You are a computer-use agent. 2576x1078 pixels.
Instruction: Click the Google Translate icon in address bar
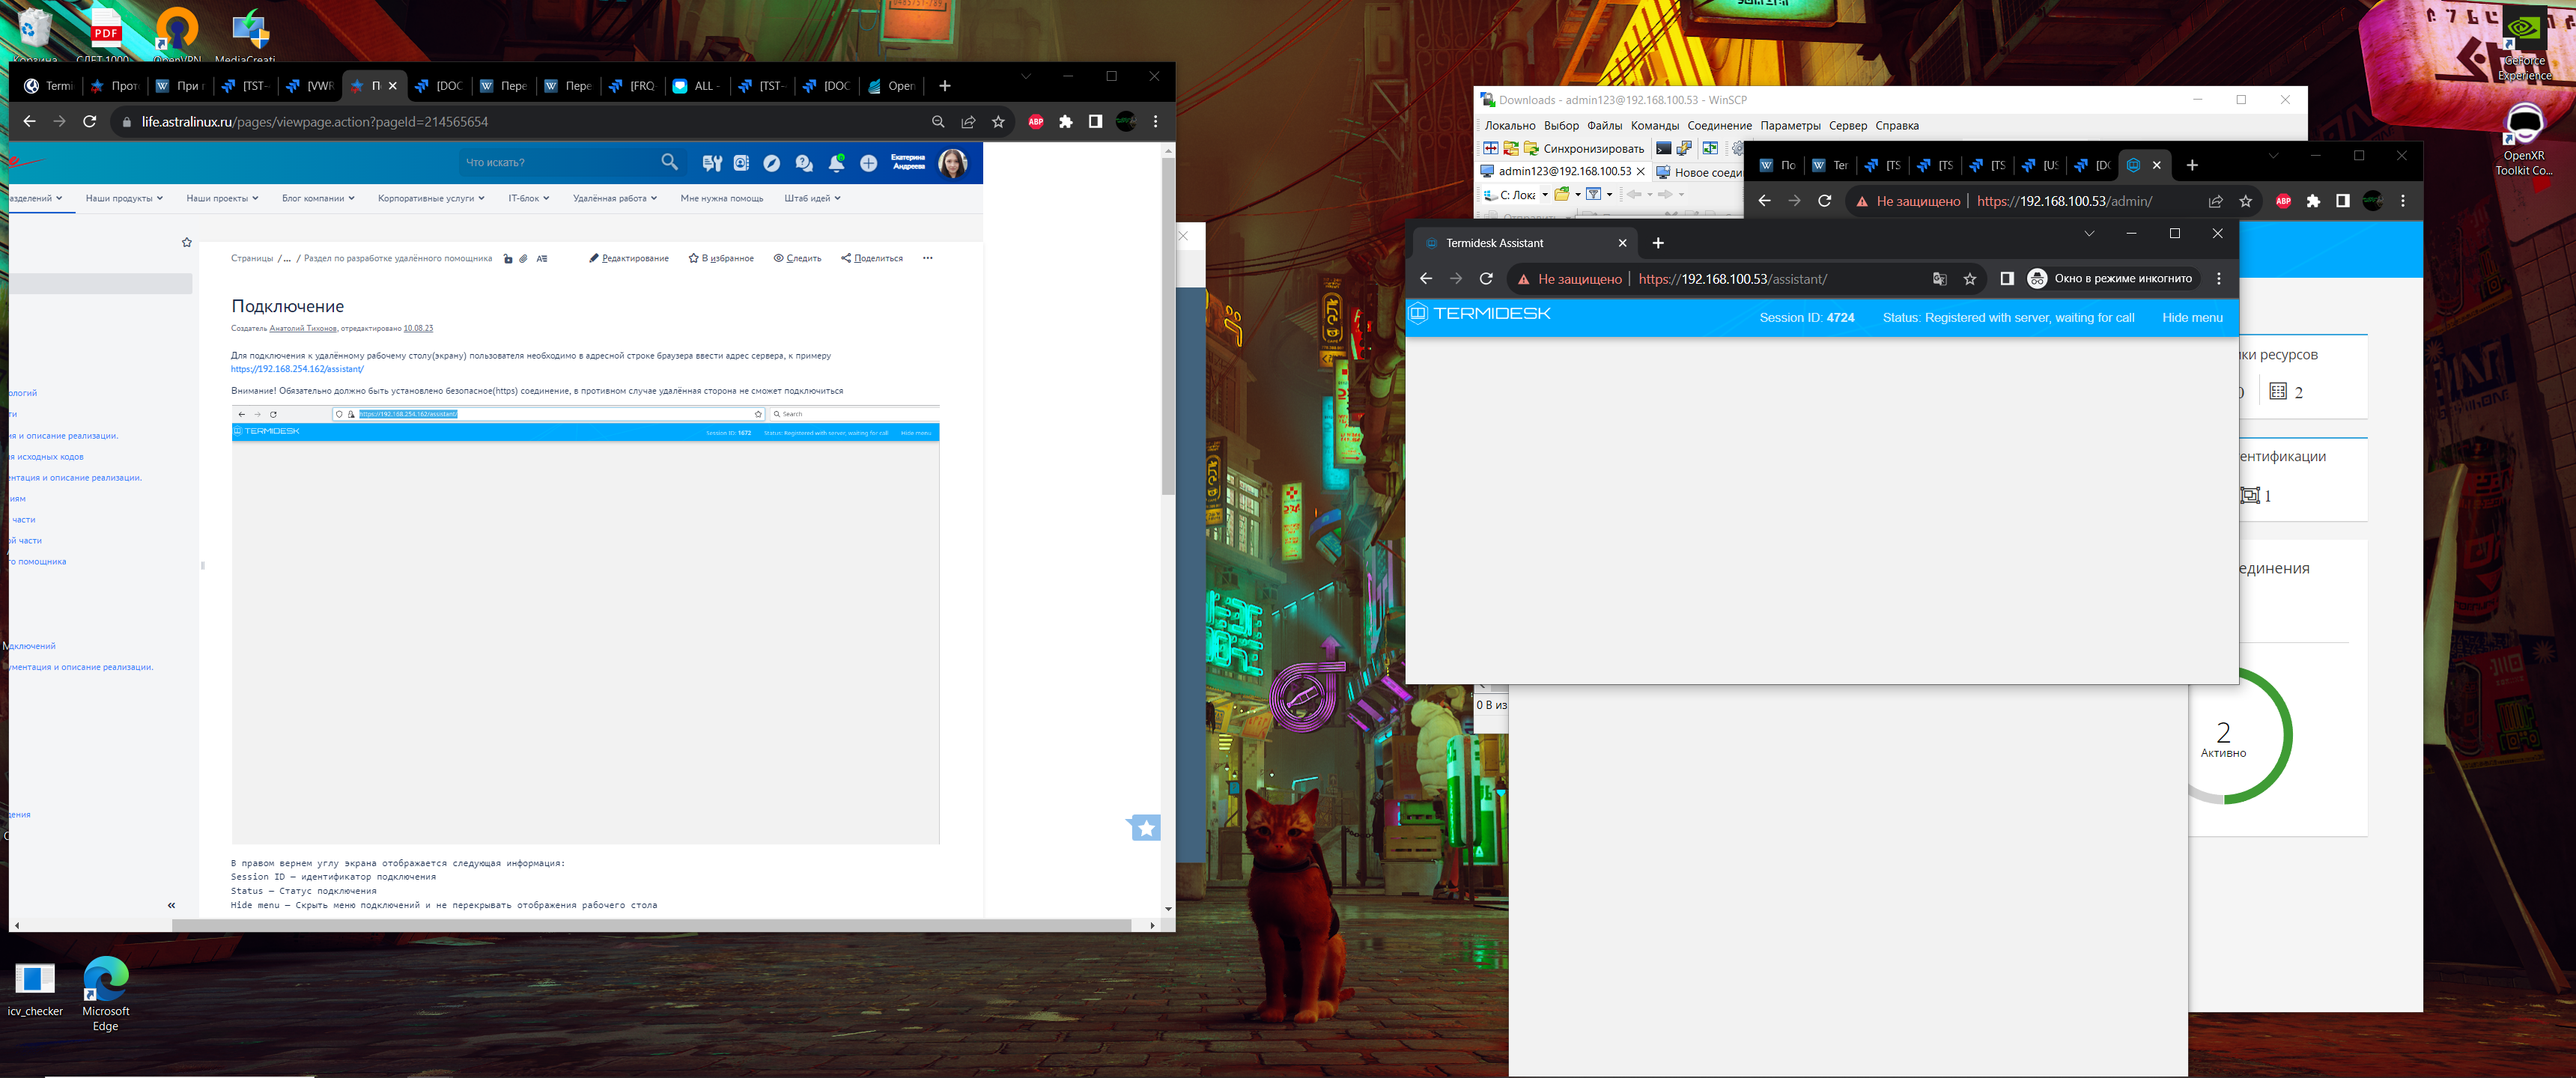point(1939,279)
